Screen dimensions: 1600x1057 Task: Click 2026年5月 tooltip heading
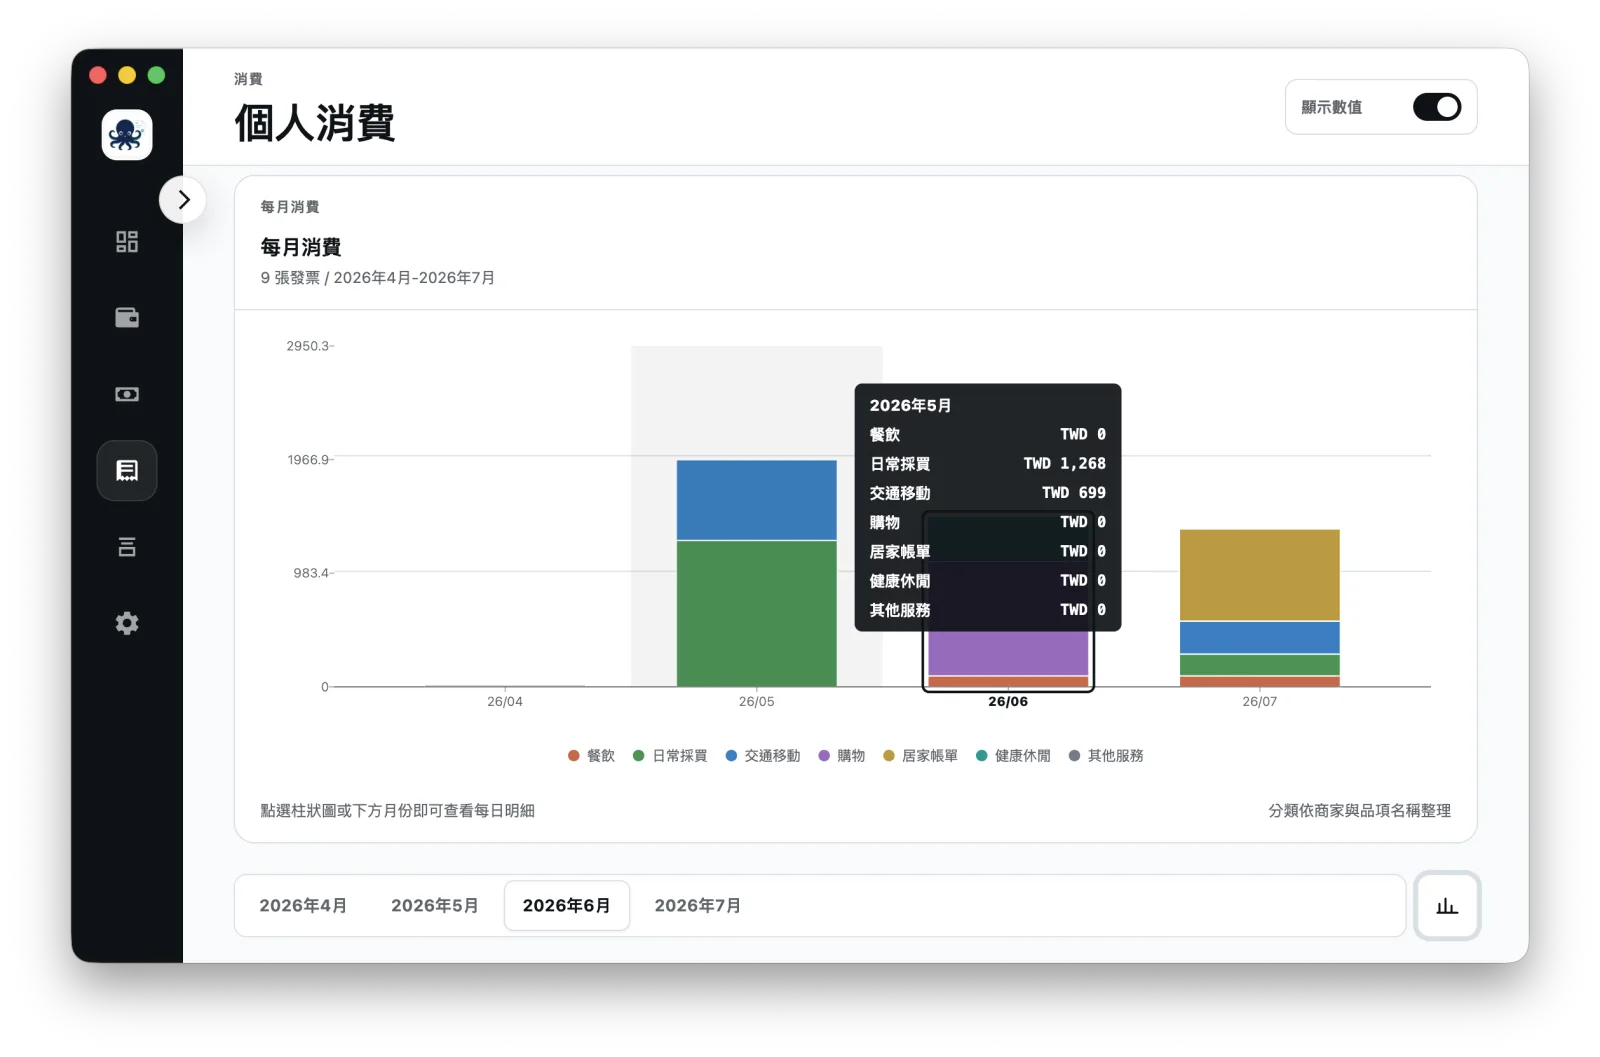910,405
